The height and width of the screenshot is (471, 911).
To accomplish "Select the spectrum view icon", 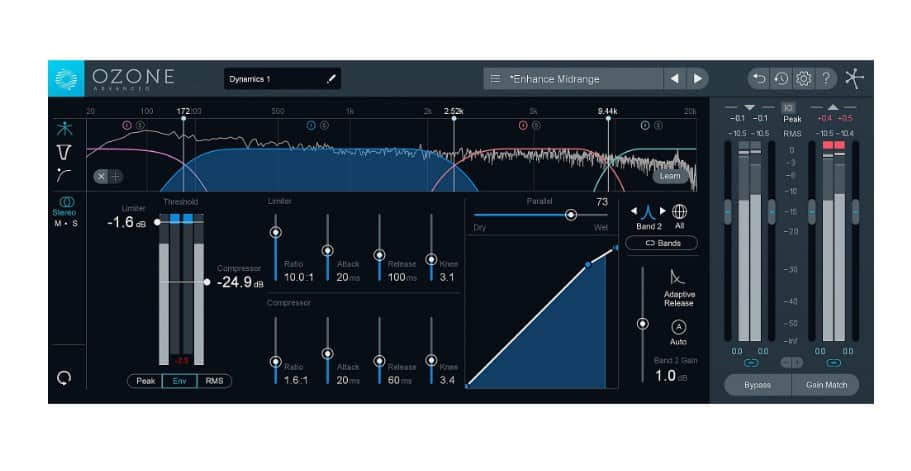I will (64, 129).
